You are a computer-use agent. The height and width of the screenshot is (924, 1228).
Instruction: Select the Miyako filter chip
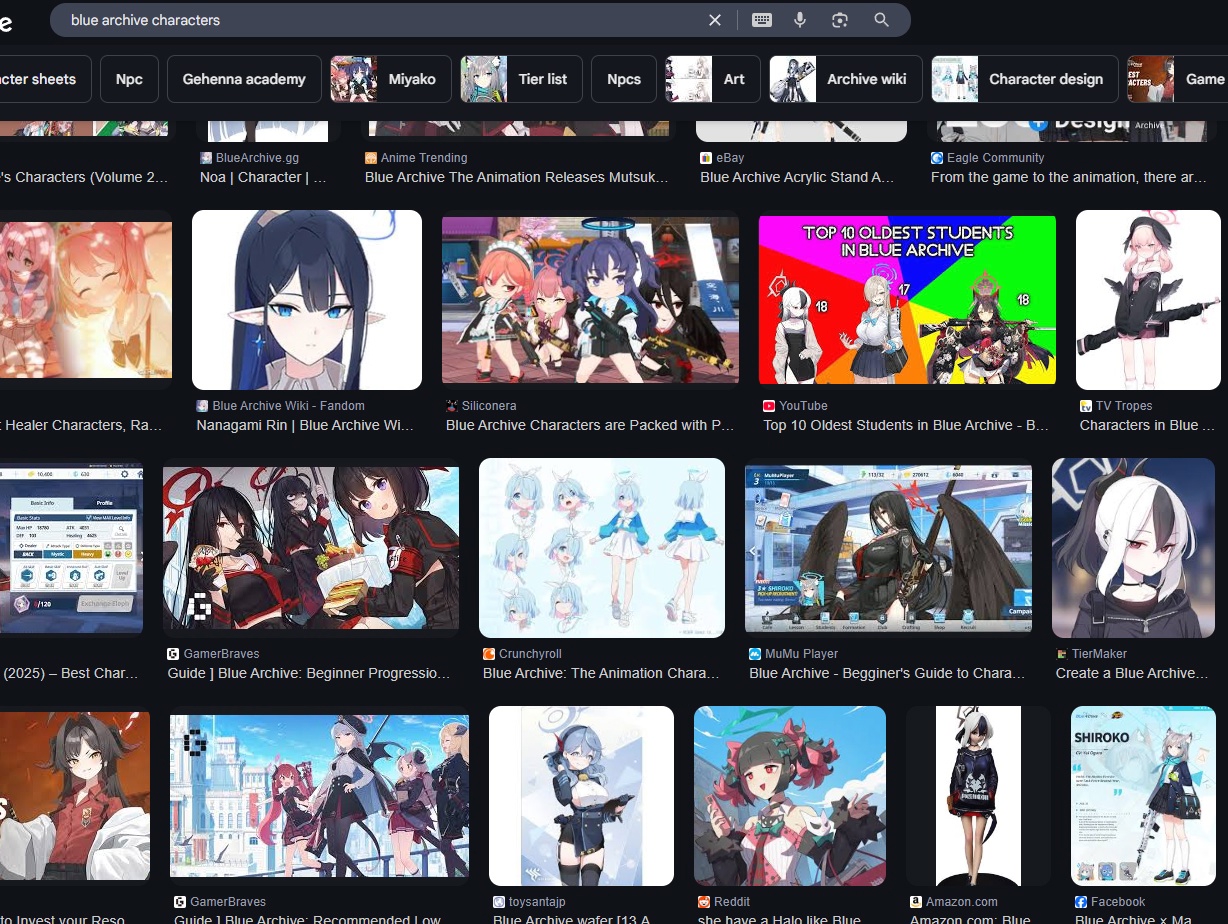point(391,79)
